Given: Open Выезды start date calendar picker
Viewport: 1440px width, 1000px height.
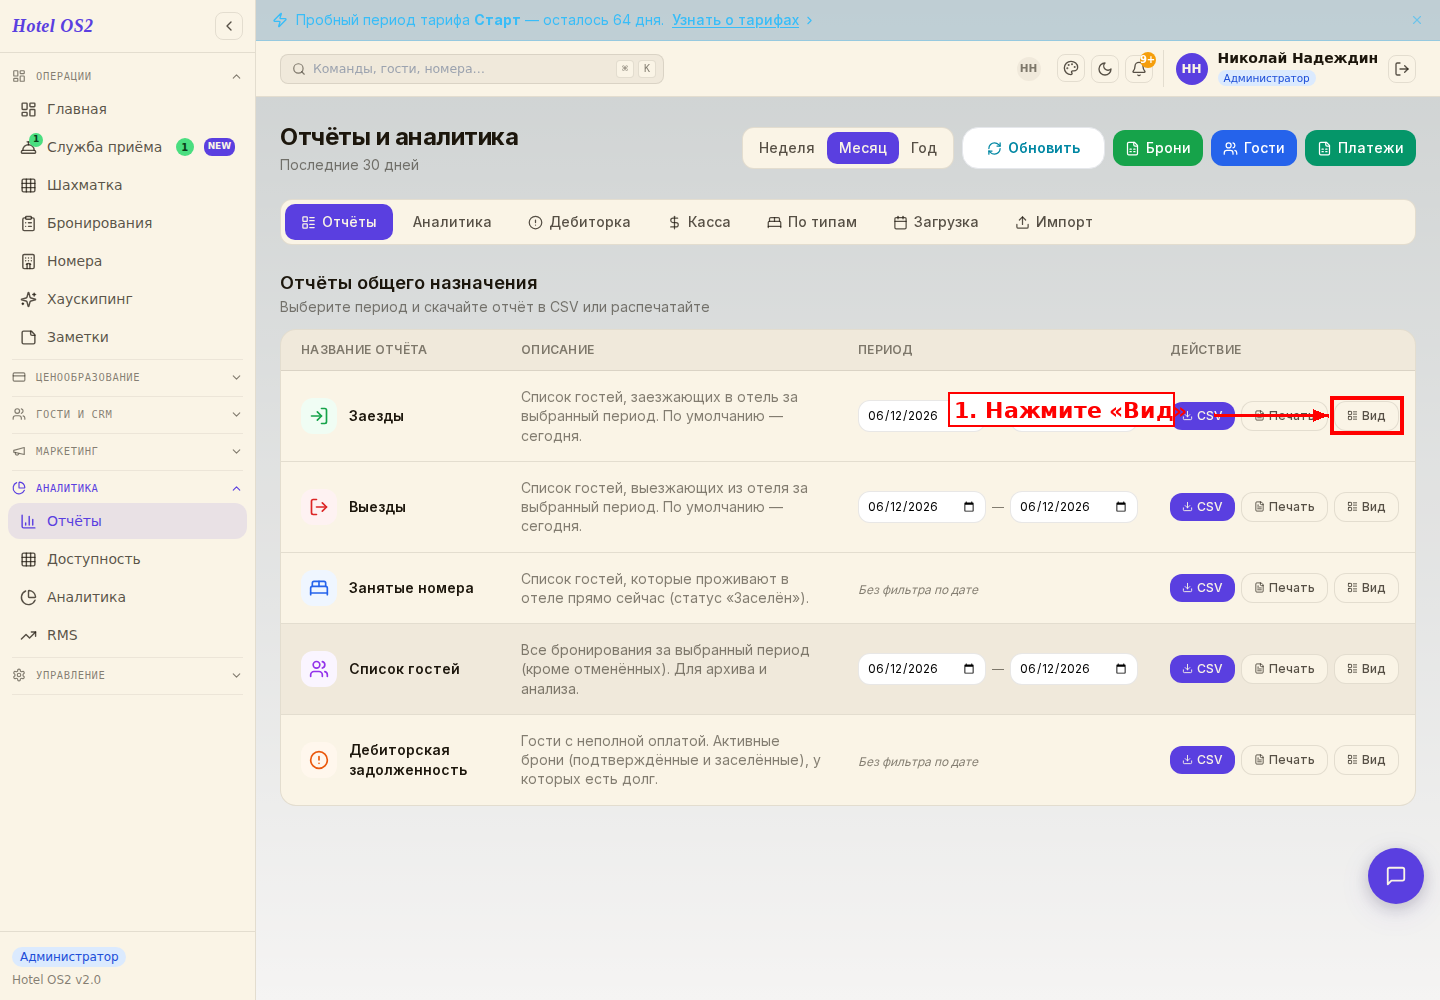Looking at the screenshot, I should click(969, 507).
